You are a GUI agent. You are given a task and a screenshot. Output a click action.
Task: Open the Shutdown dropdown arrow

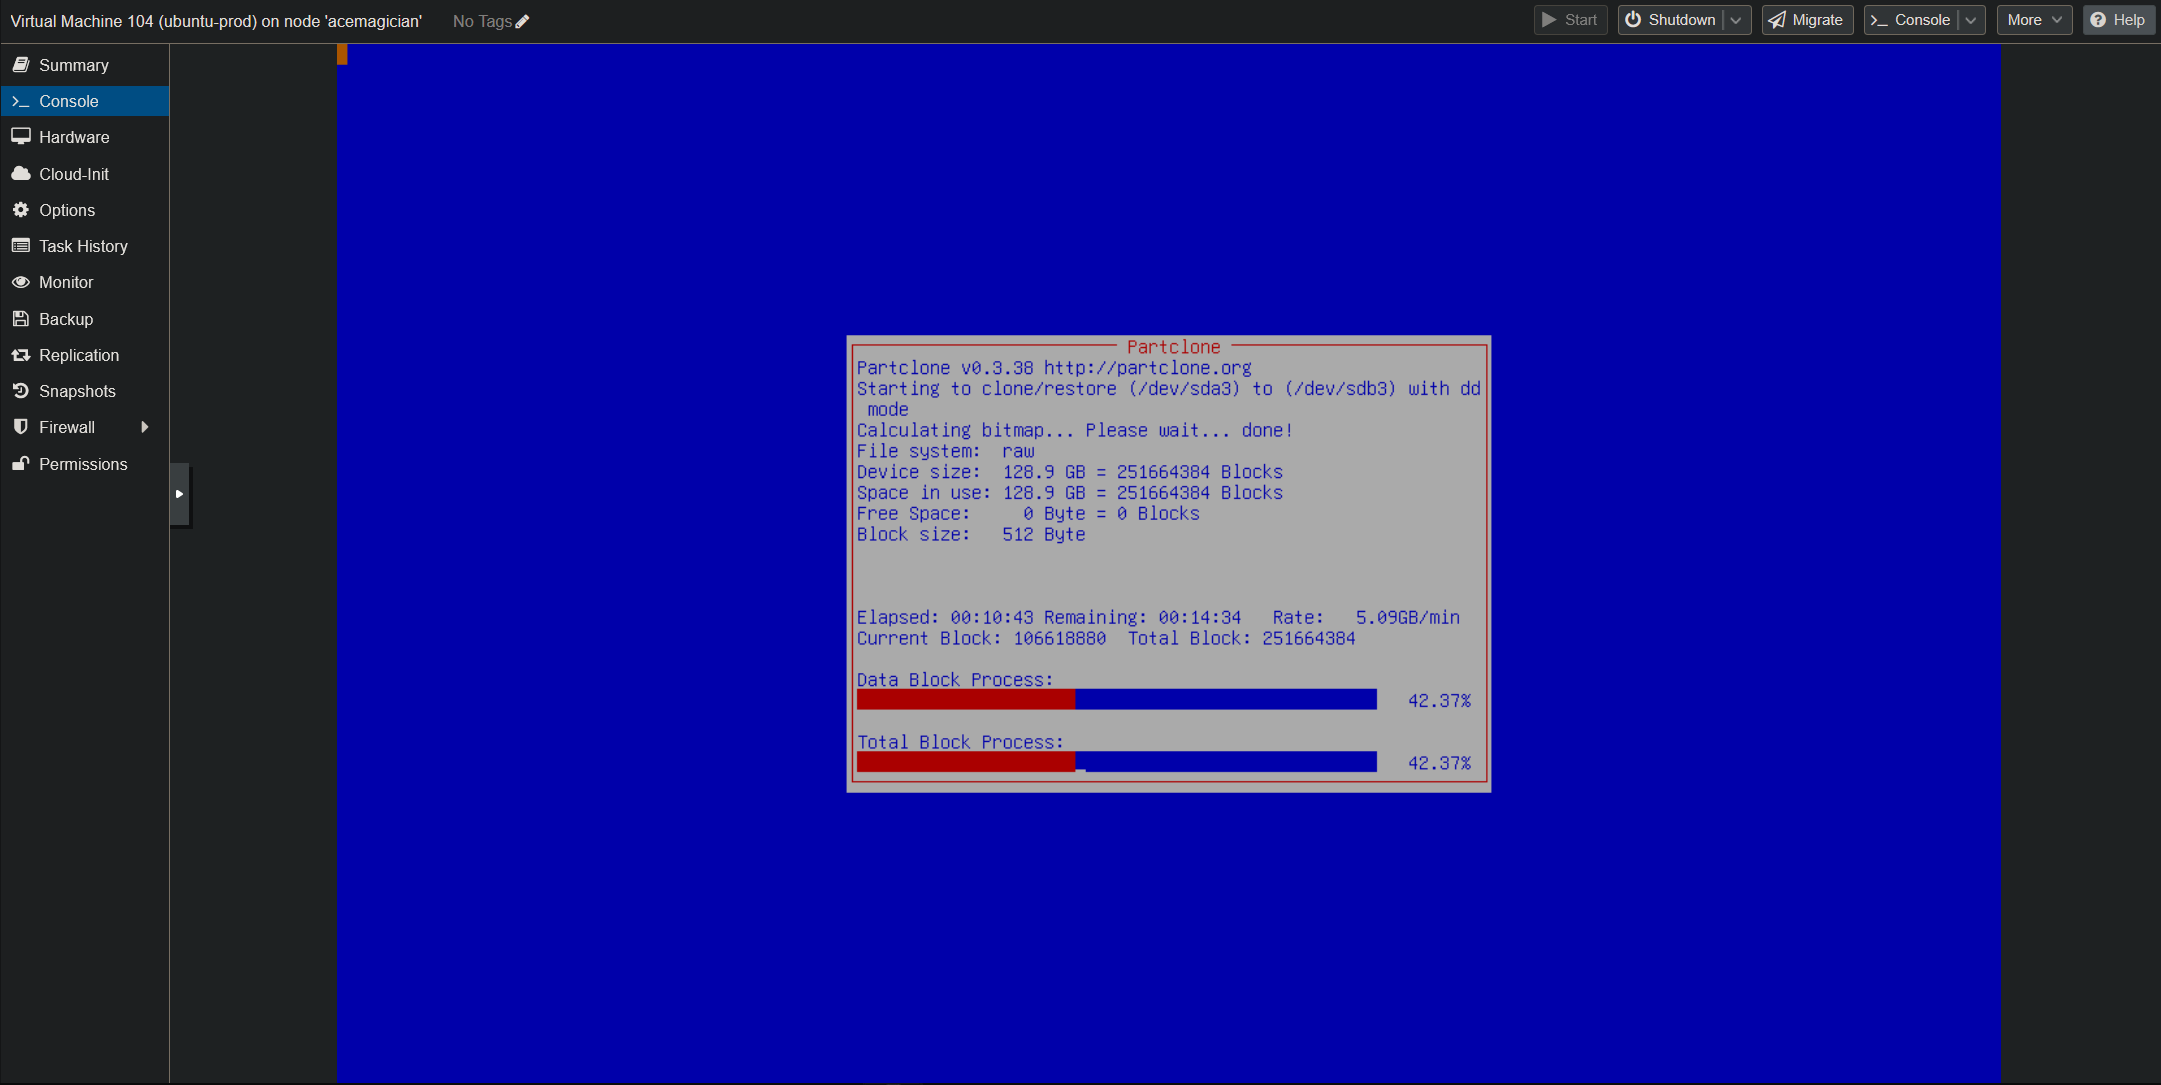click(x=1737, y=20)
